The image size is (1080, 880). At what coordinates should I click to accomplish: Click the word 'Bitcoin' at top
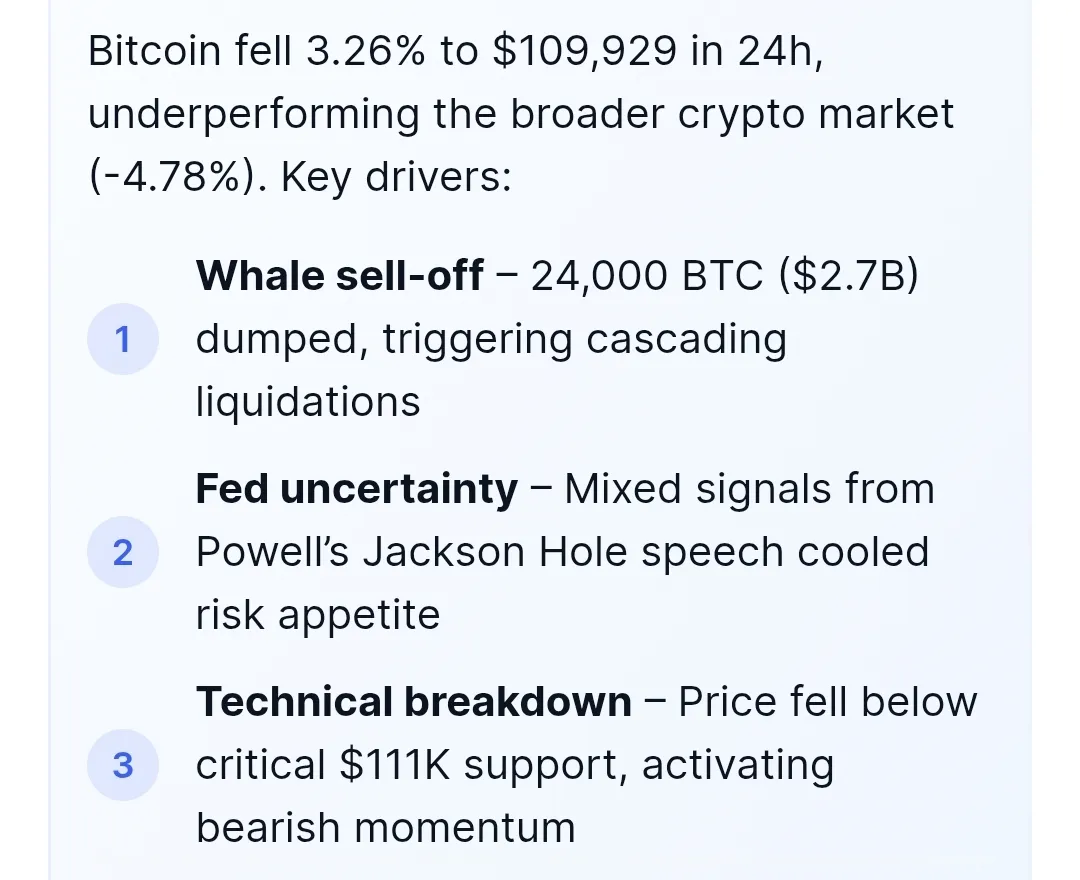pos(155,51)
